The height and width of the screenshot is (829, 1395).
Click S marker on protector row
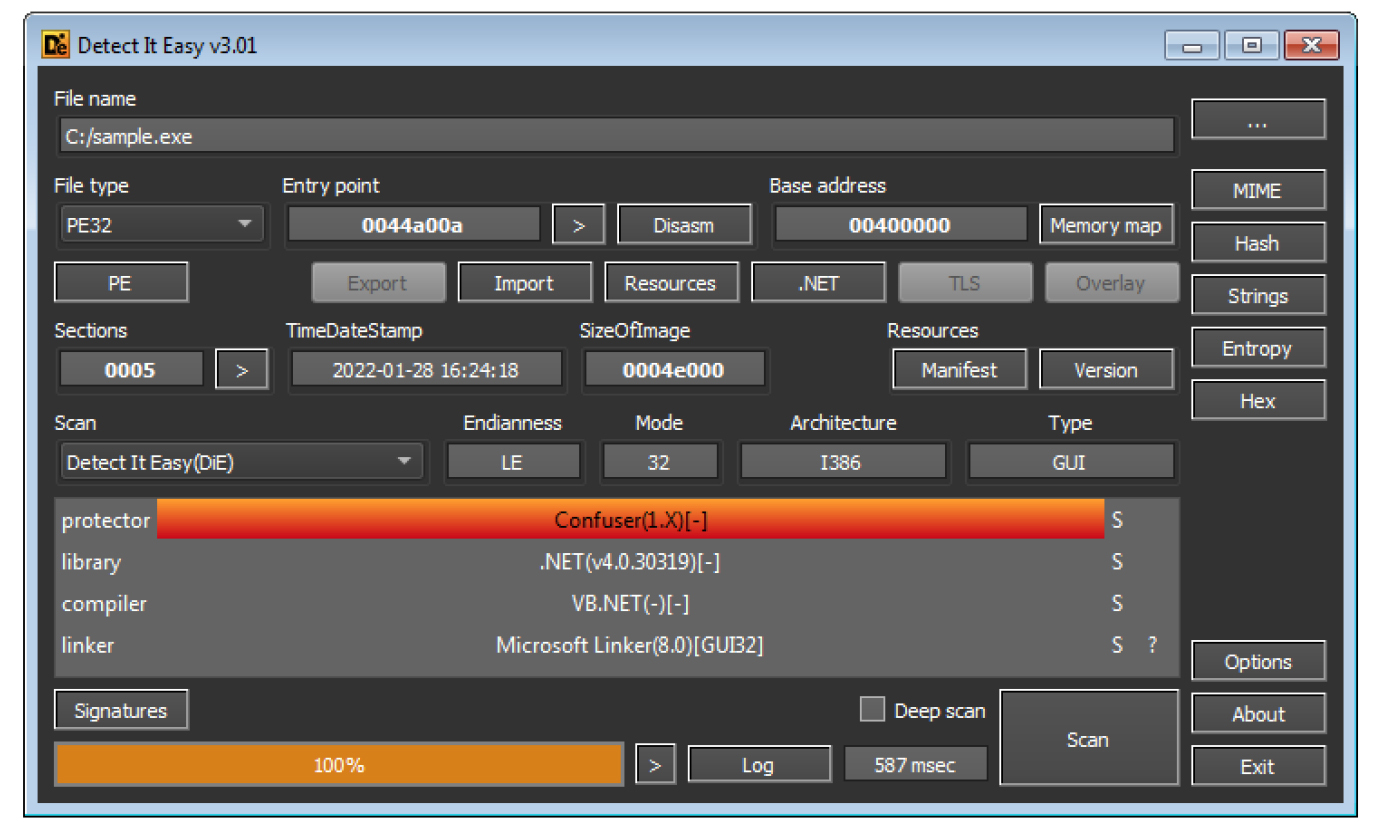click(x=1117, y=520)
